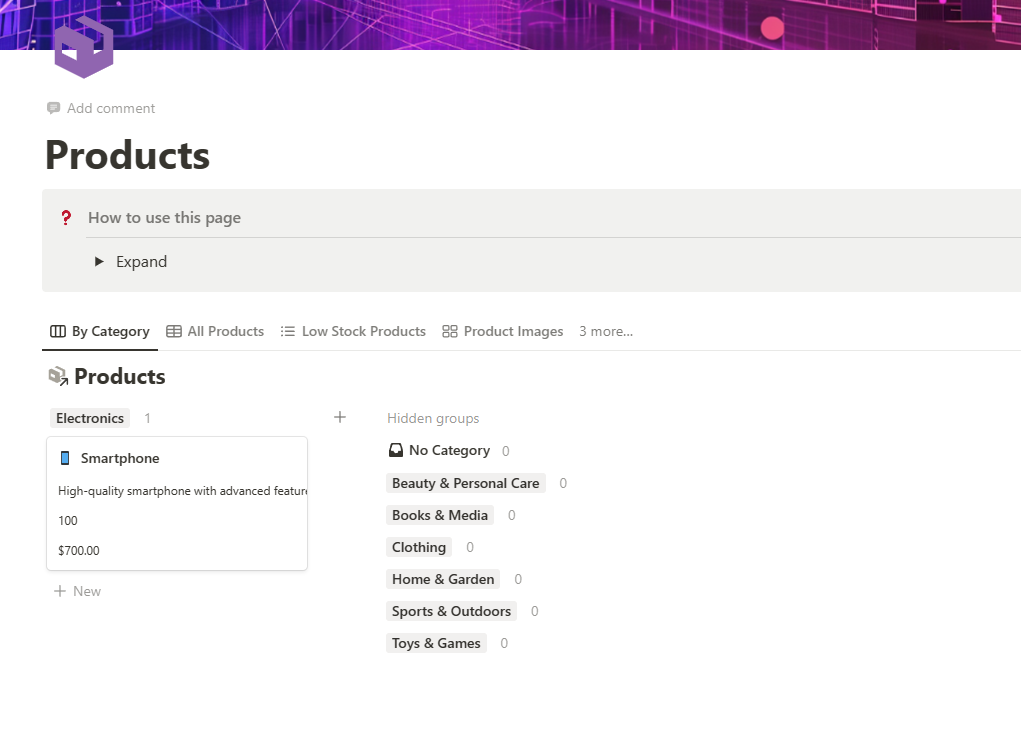1021x731 pixels.
Task: Click the Add comment speech bubble icon
Action: 54,108
